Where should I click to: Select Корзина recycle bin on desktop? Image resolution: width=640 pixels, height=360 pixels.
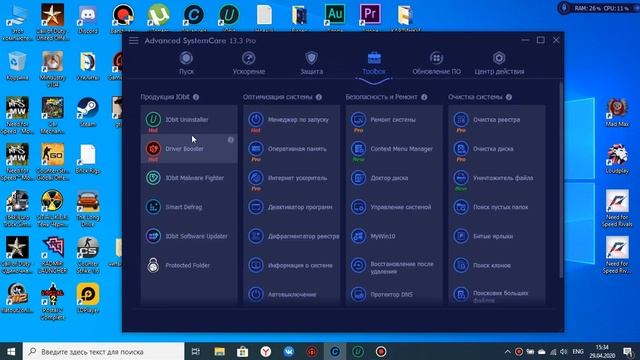pos(17,65)
